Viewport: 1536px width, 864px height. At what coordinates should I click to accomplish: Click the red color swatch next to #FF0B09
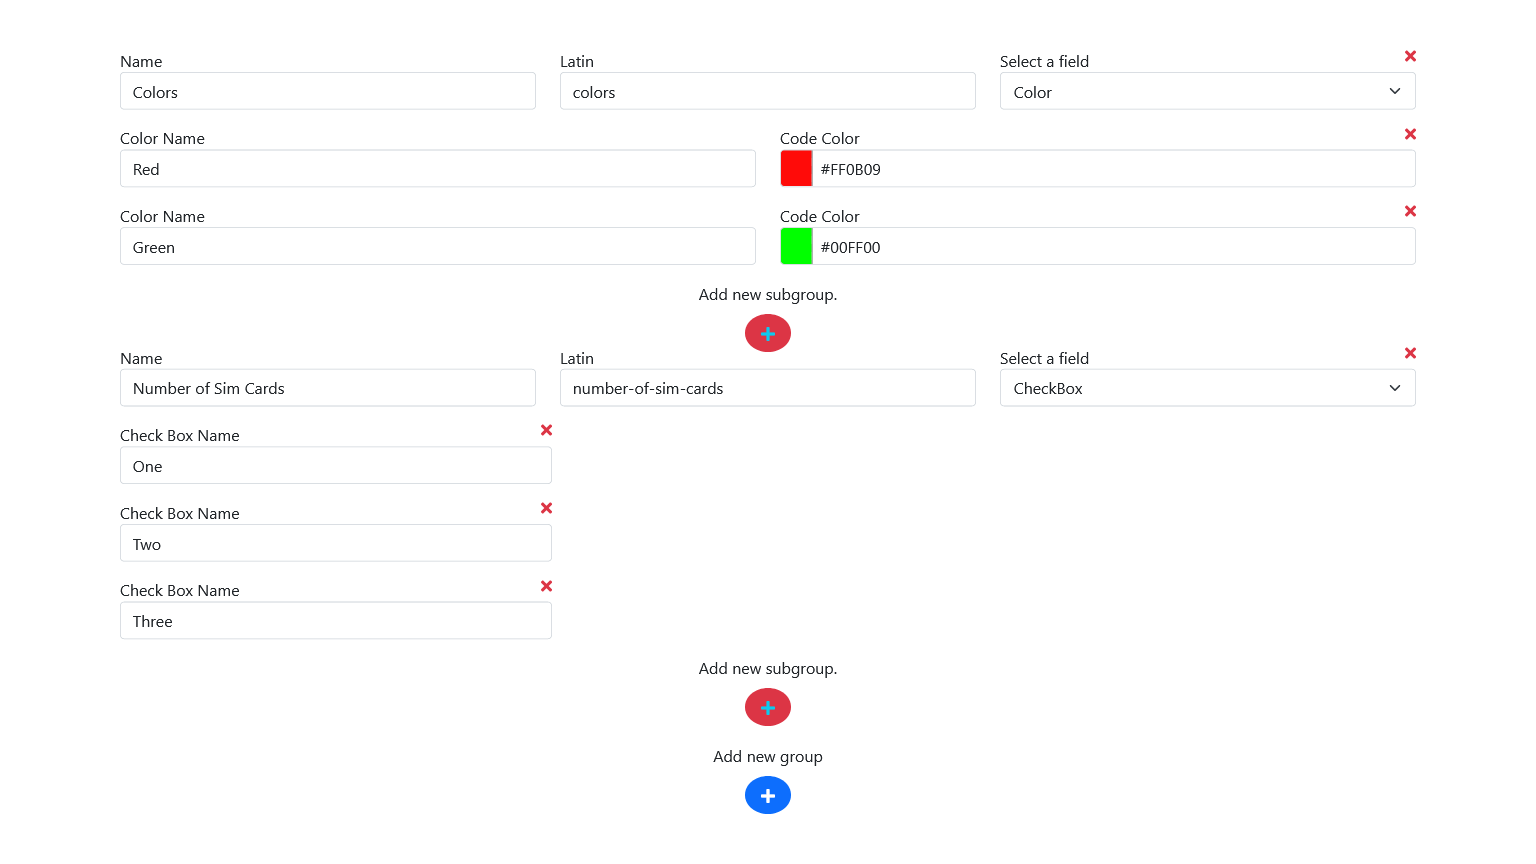click(x=796, y=168)
